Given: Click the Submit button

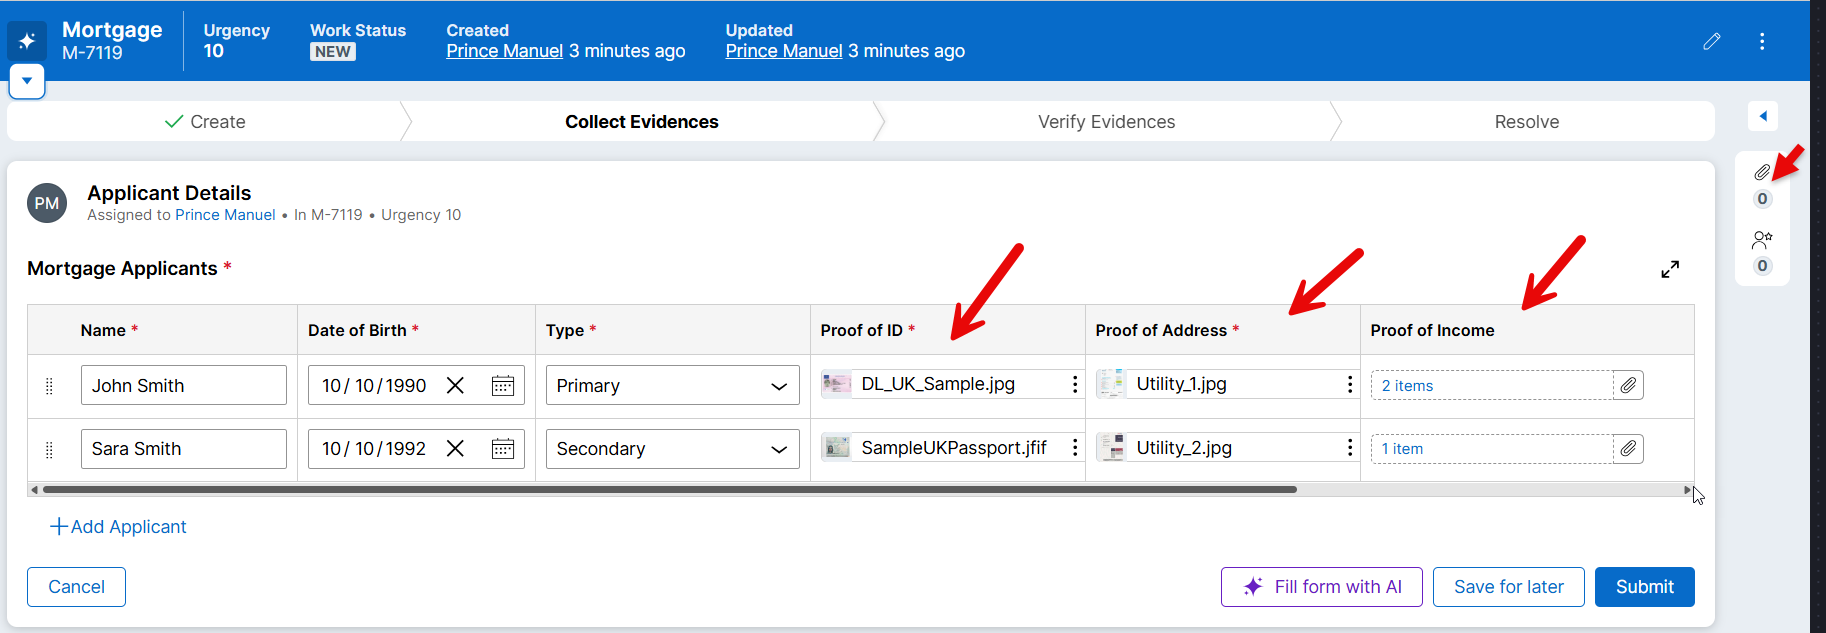Looking at the screenshot, I should tap(1643, 587).
